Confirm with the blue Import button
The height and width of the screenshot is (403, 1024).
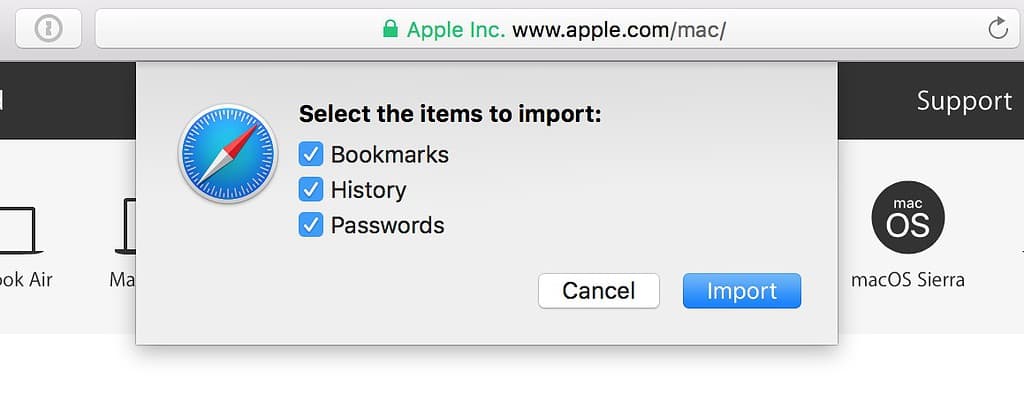click(741, 291)
